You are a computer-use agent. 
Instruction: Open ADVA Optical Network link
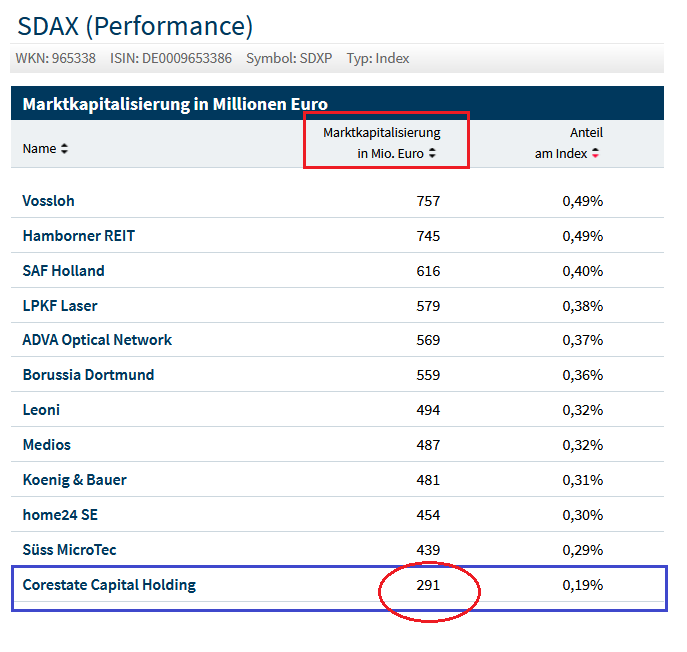pos(97,340)
